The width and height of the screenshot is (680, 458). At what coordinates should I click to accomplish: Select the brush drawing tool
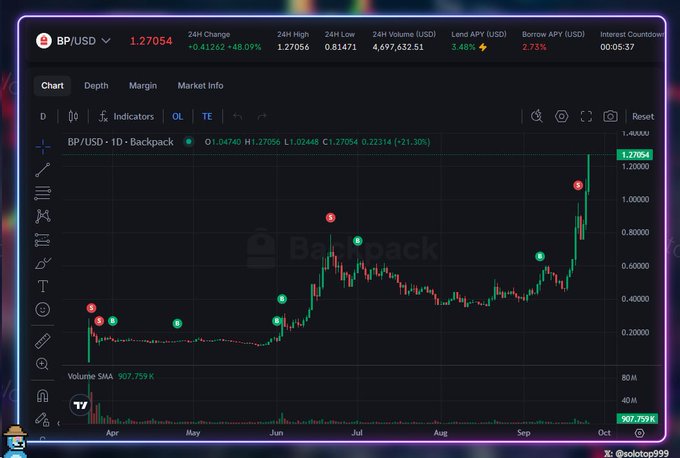[x=42, y=263]
